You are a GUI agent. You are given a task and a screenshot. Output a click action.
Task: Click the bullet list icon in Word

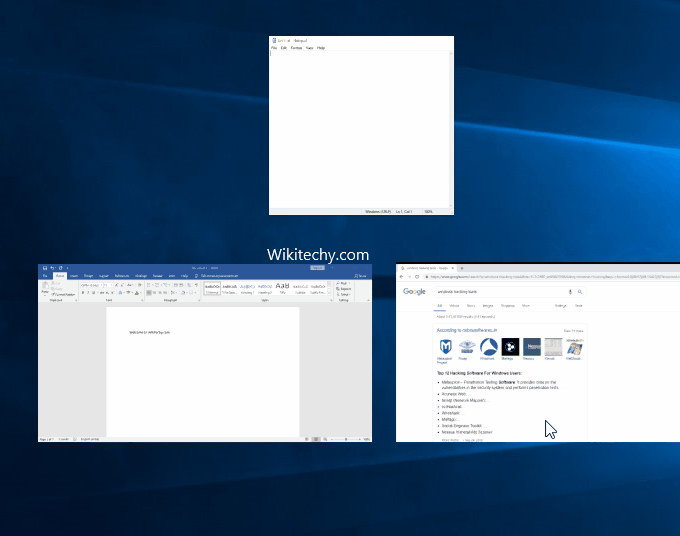[x=149, y=285]
